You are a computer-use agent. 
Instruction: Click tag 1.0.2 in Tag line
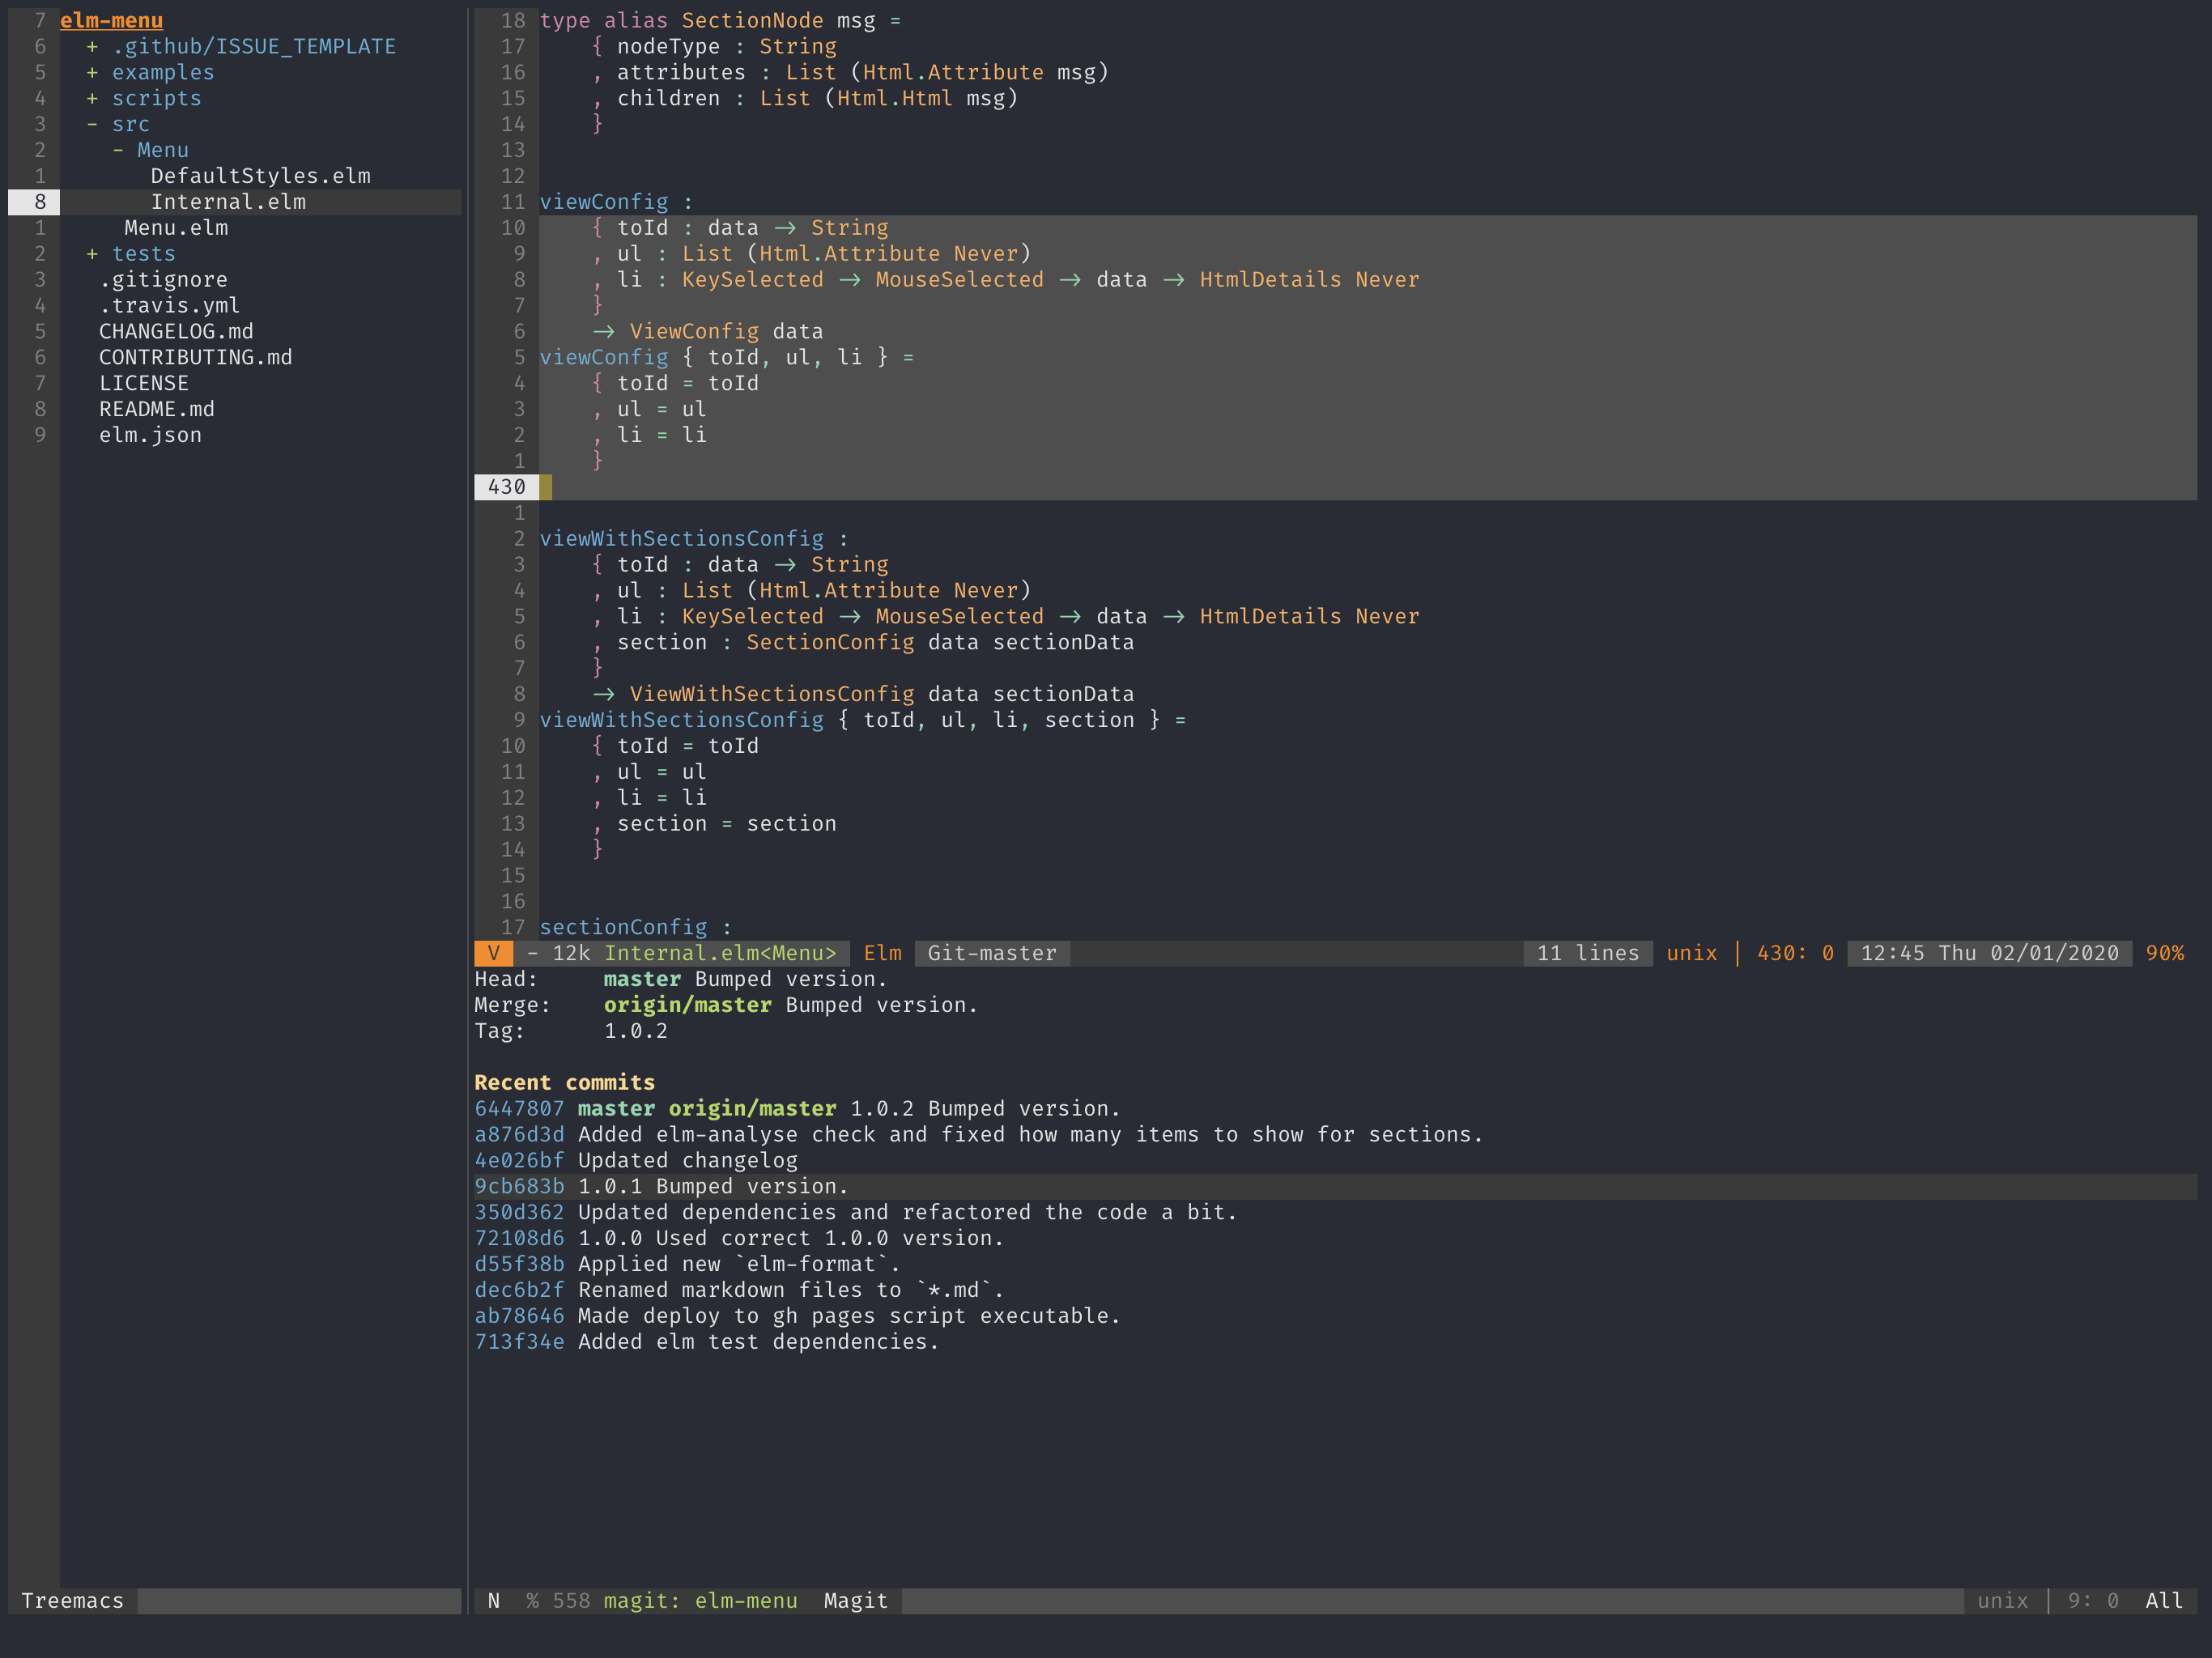click(x=635, y=1032)
